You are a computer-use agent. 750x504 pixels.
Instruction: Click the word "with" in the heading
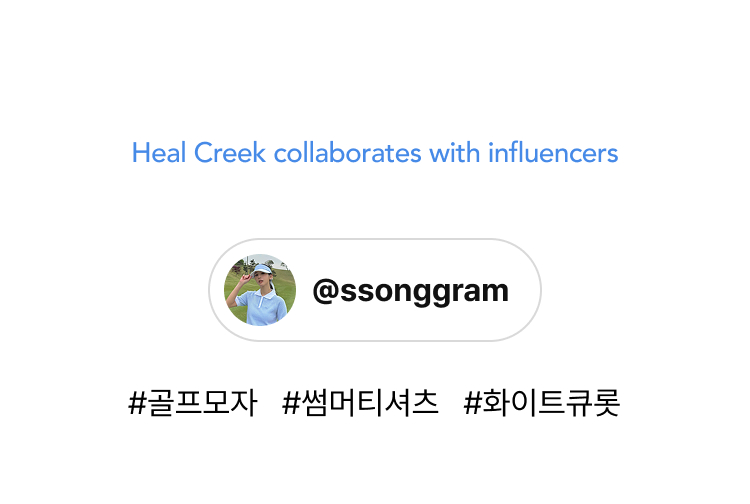[454, 153]
